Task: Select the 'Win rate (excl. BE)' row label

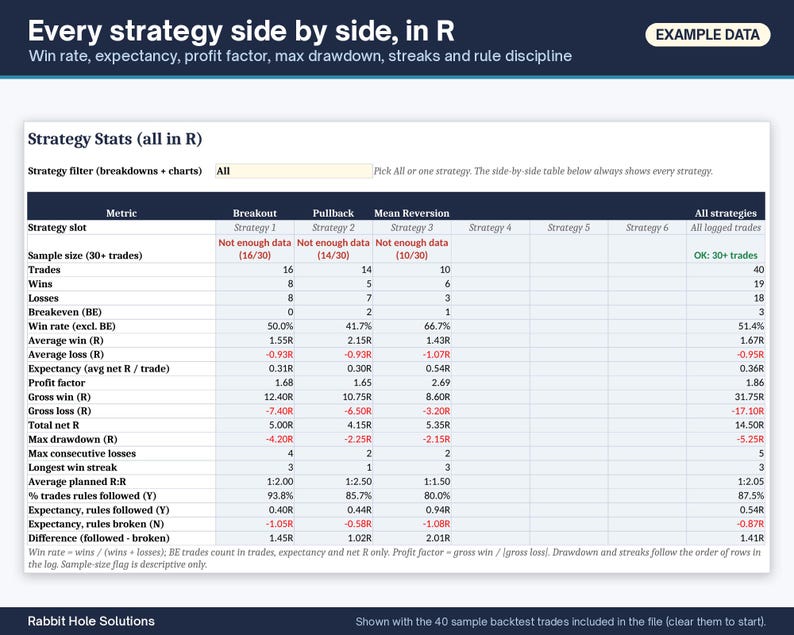Action: point(72,326)
